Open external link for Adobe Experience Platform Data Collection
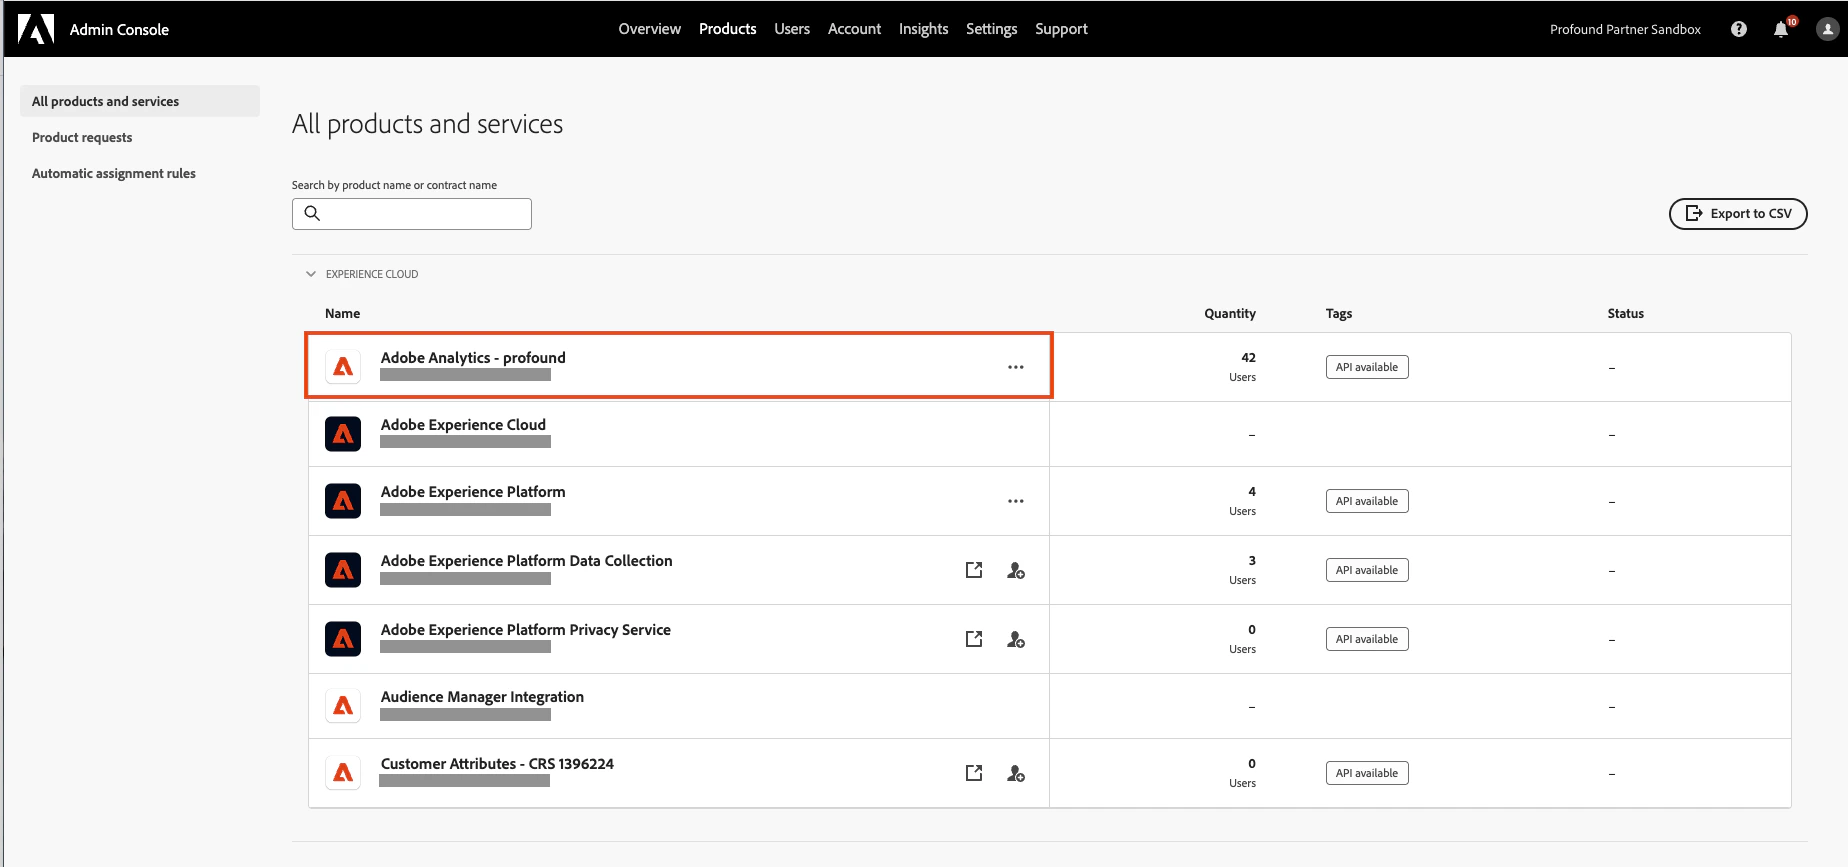The image size is (1848, 867). [974, 570]
